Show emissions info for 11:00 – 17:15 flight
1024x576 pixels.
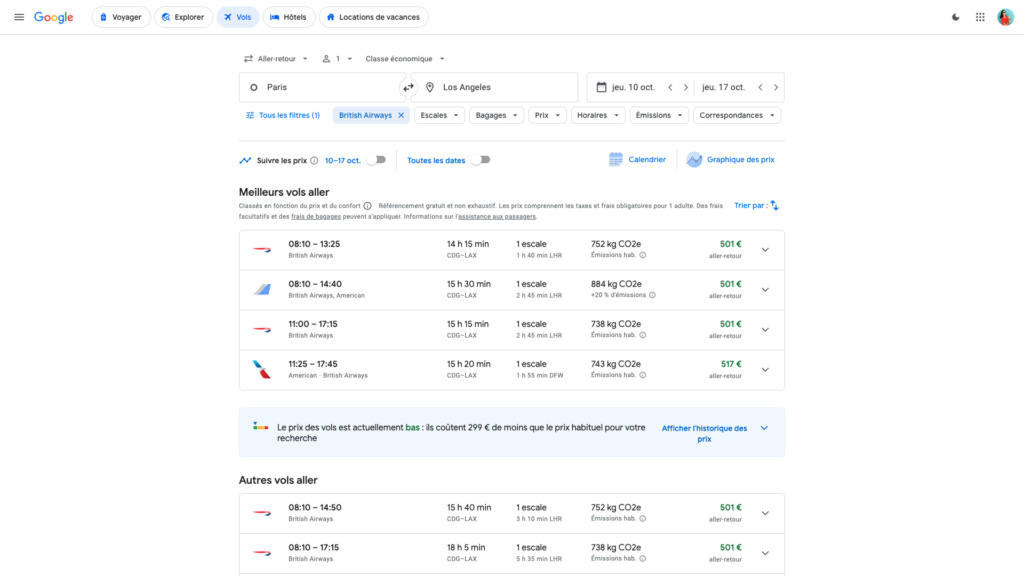point(643,335)
